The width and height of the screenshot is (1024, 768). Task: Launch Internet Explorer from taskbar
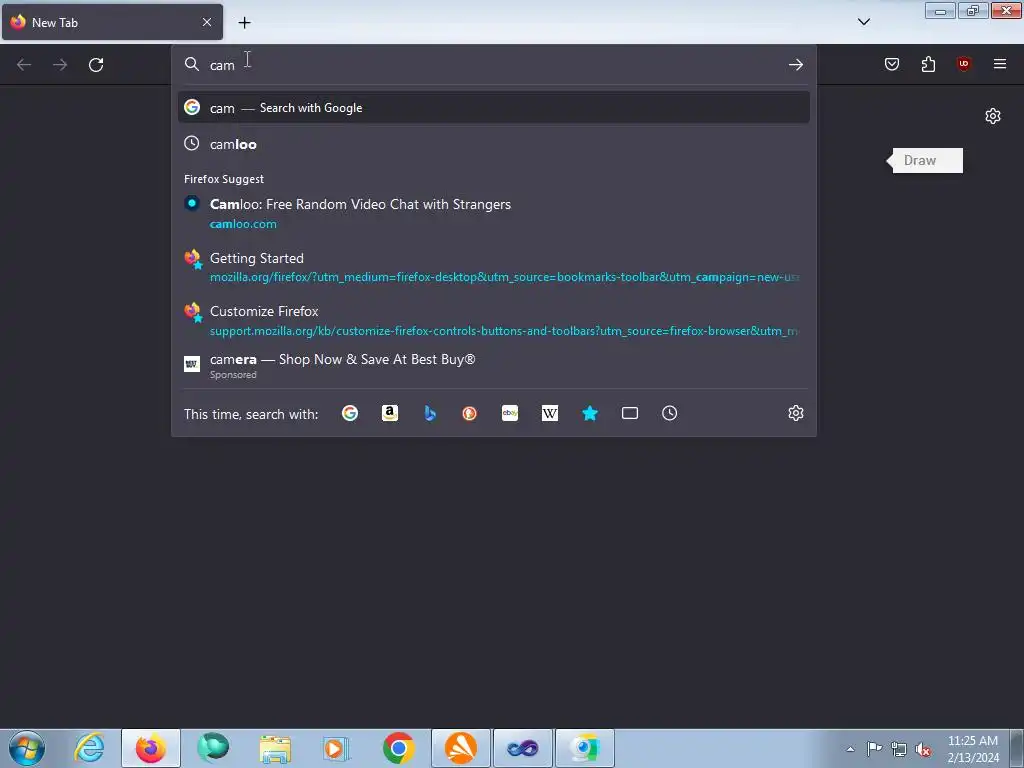coord(89,748)
